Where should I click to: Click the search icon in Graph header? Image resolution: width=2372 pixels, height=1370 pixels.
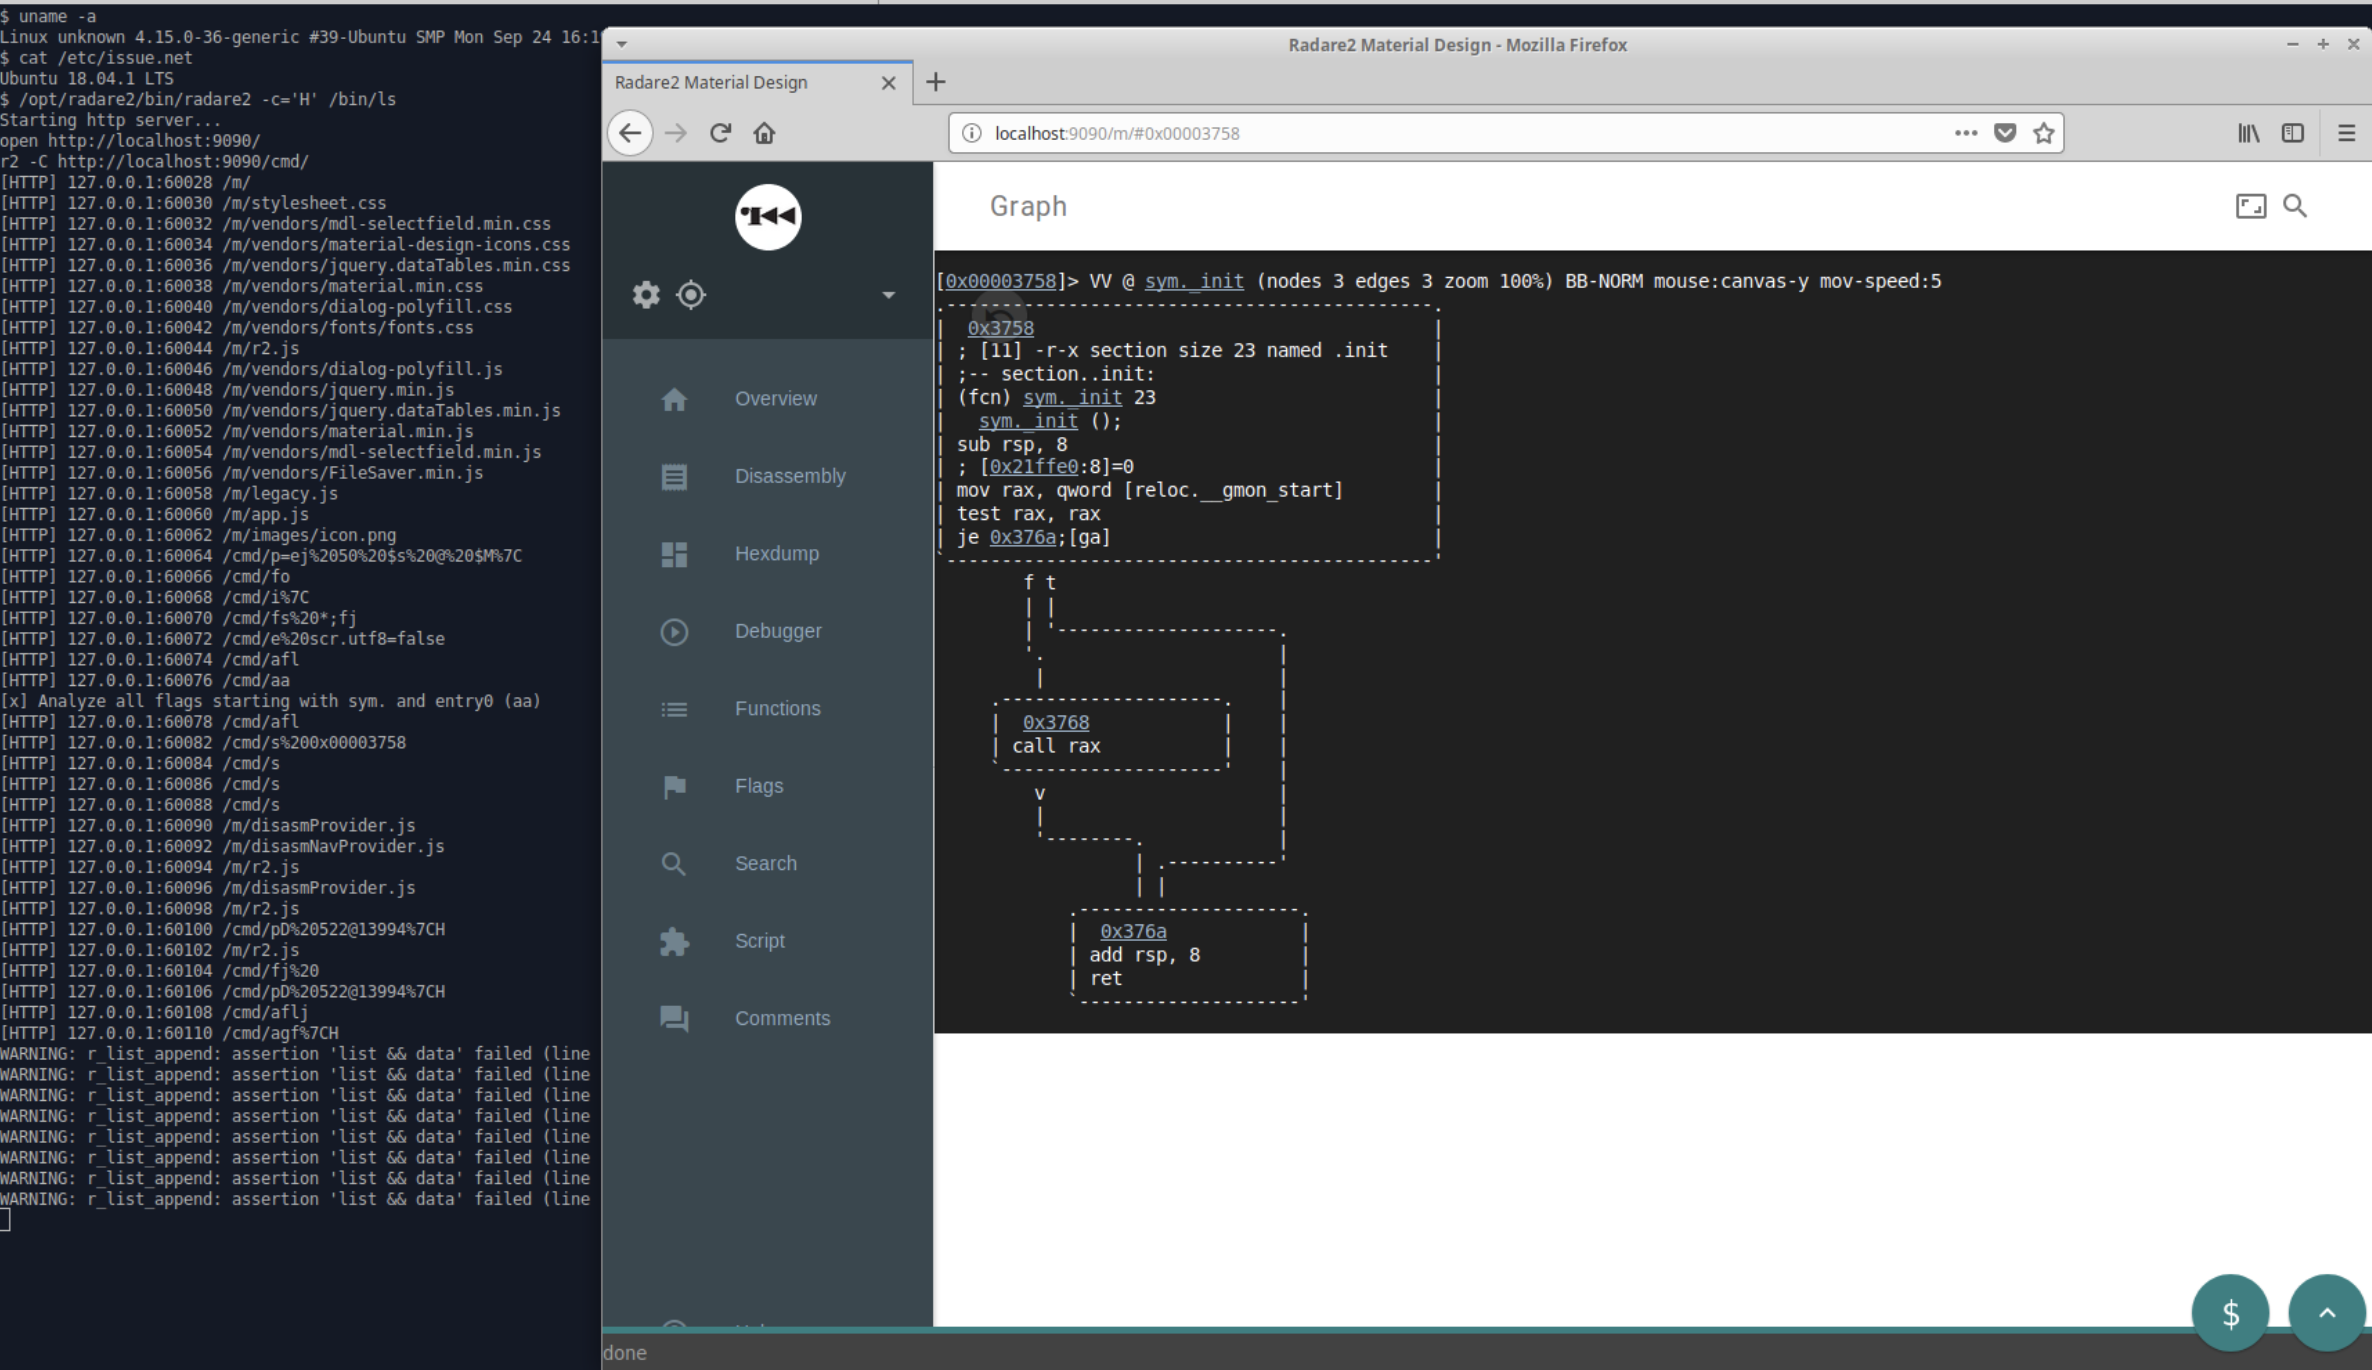click(2295, 206)
